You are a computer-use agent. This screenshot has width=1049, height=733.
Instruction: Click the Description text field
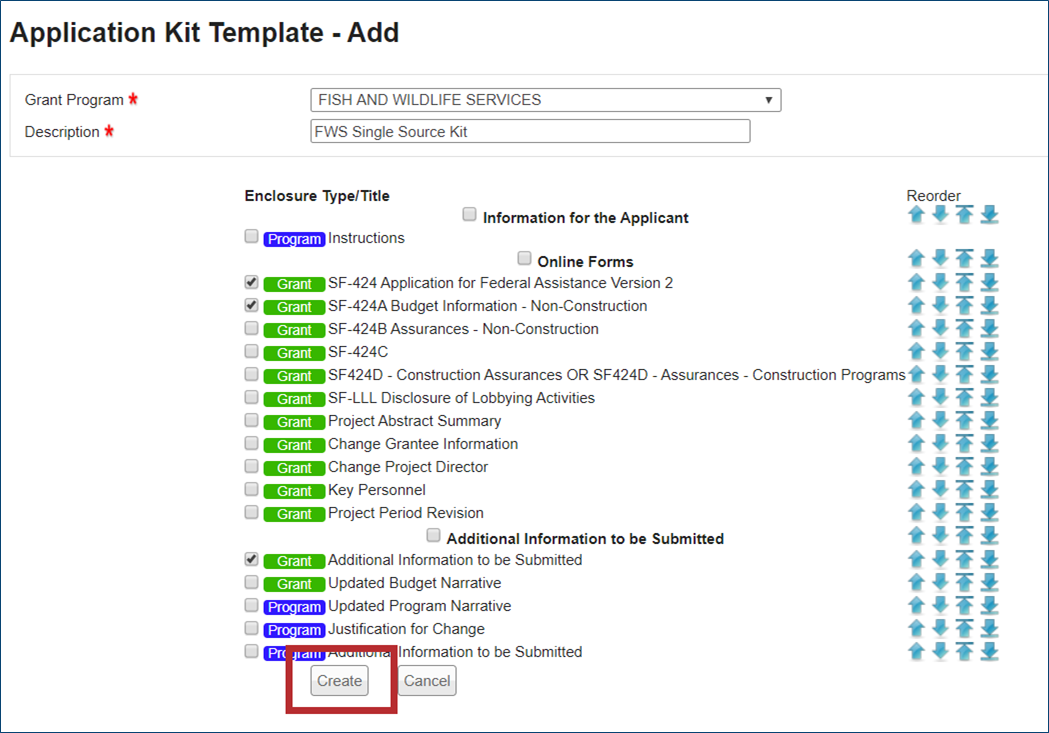click(530, 132)
